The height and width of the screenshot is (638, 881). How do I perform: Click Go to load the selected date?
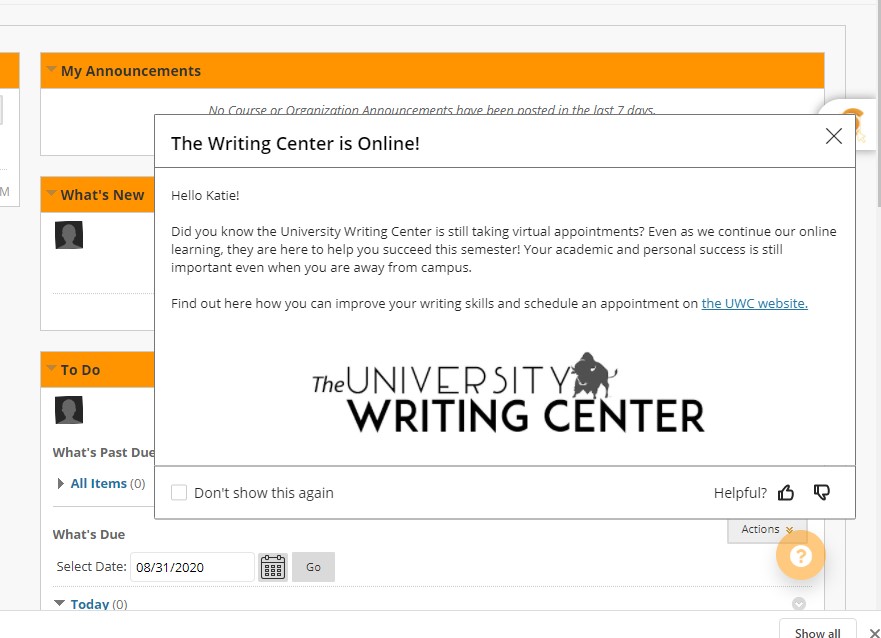[x=312, y=566]
